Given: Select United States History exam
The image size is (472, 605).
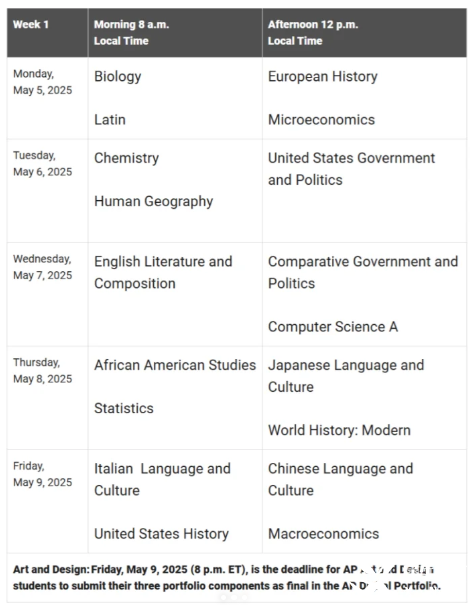Looking at the screenshot, I should 162,534.
